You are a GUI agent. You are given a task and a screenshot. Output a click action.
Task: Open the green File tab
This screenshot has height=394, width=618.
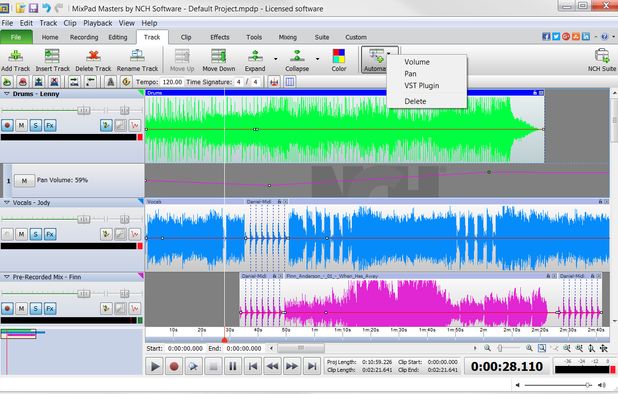(16, 37)
